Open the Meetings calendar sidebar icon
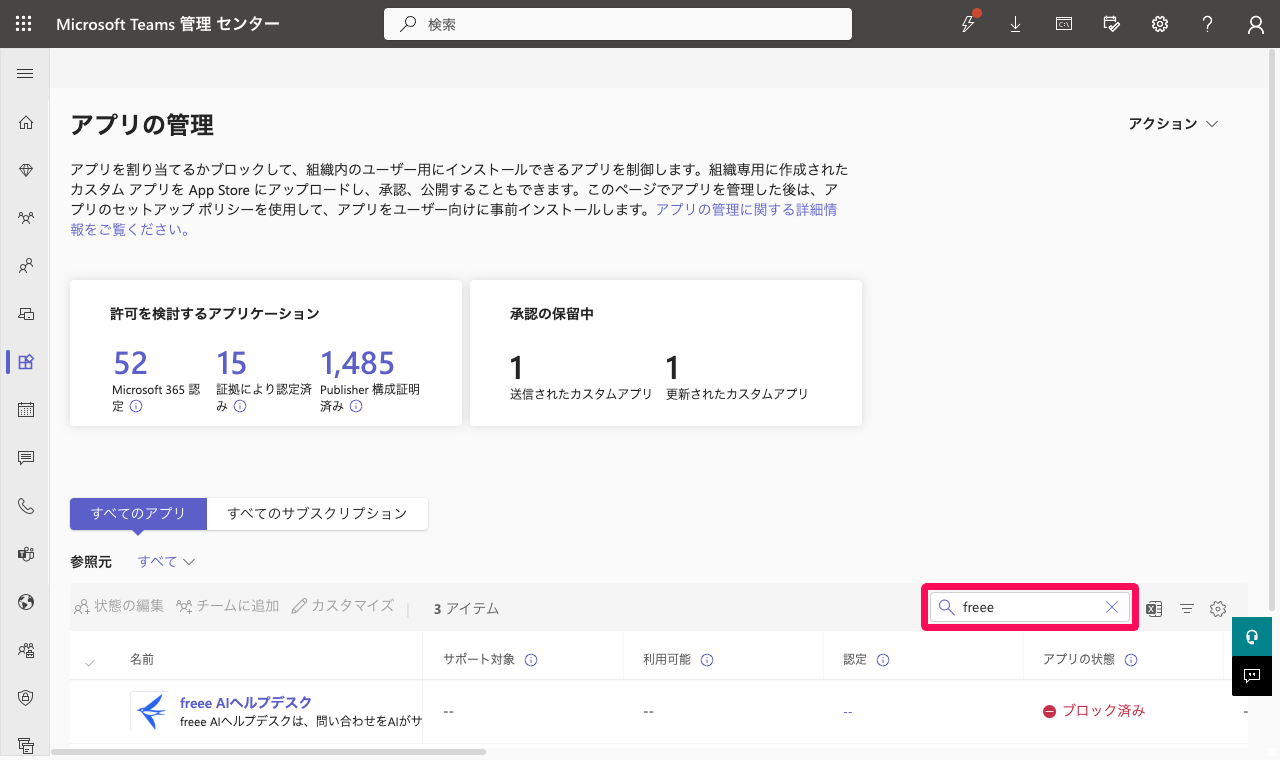 (x=26, y=410)
